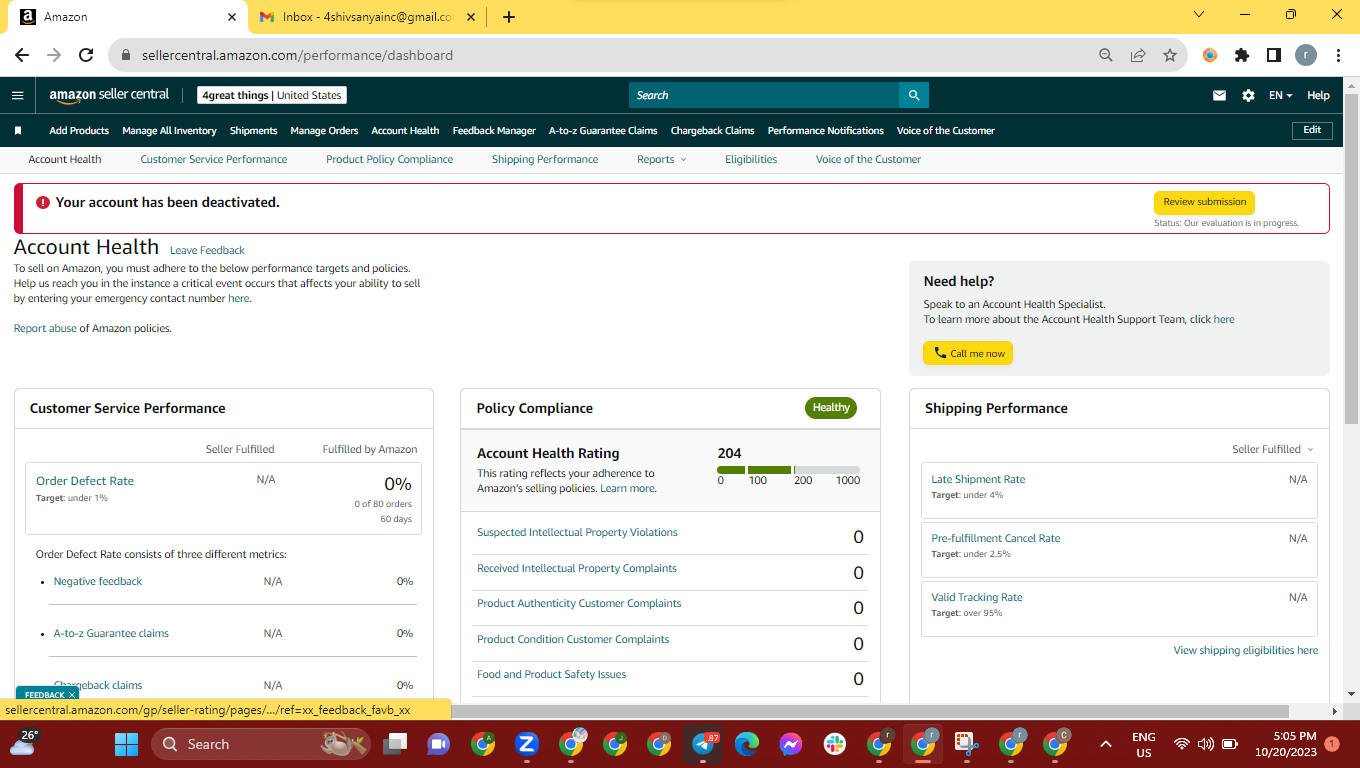Open the Eligibilities tab
Image resolution: width=1360 pixels, height=768 pixels.
(751, 159)
